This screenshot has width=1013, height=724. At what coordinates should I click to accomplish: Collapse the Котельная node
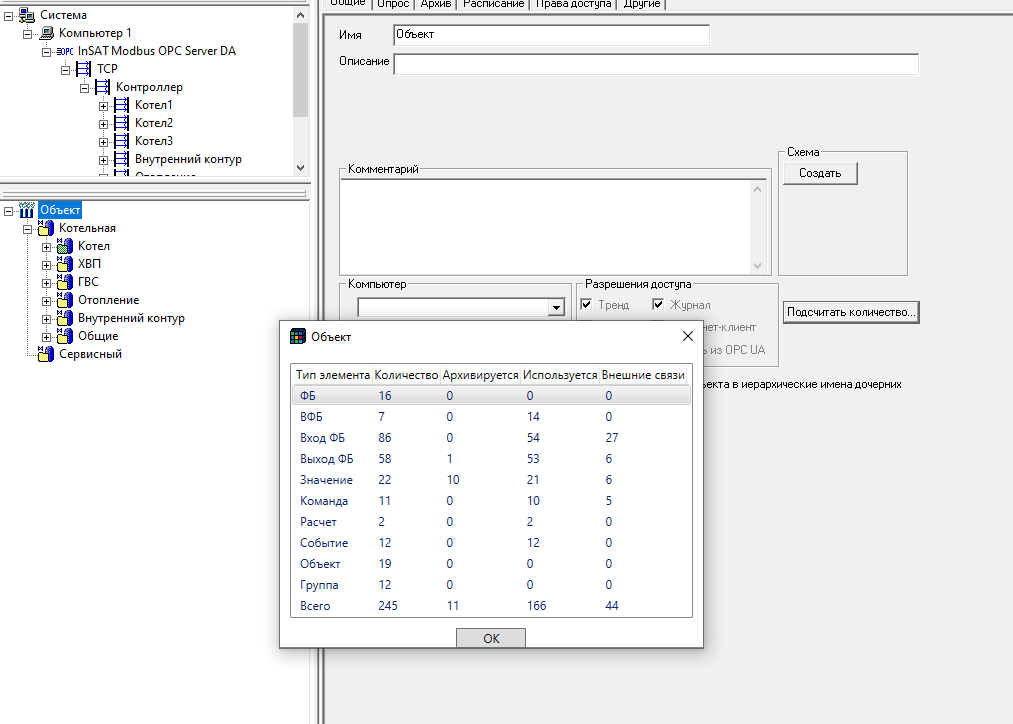click(27, 229)
